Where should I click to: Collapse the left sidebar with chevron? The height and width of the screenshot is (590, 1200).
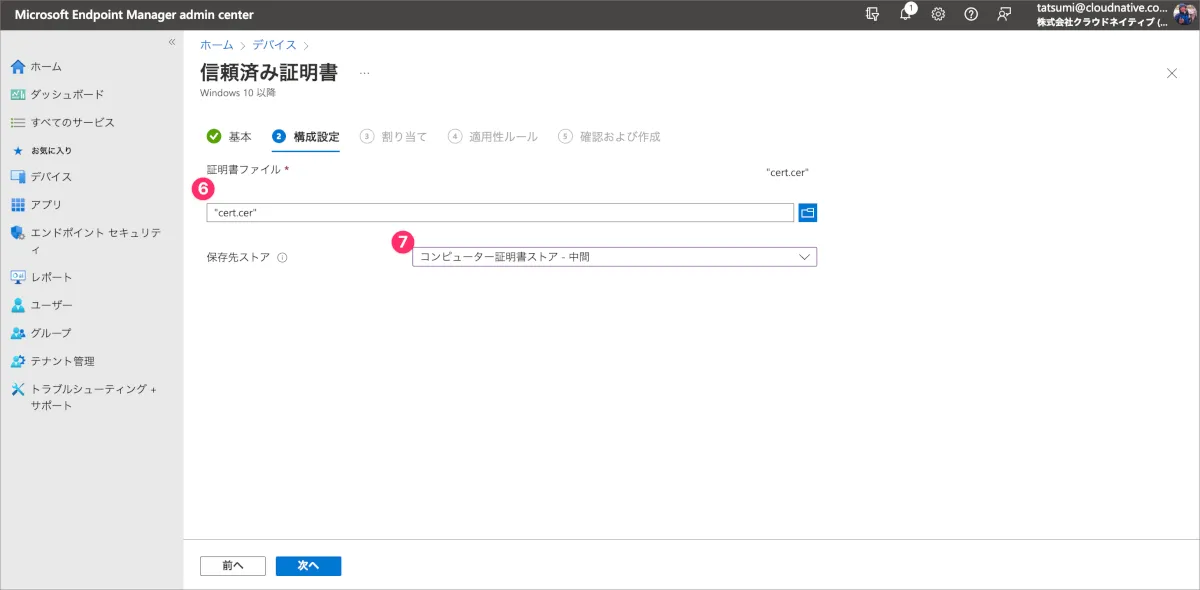click(172, 42)
